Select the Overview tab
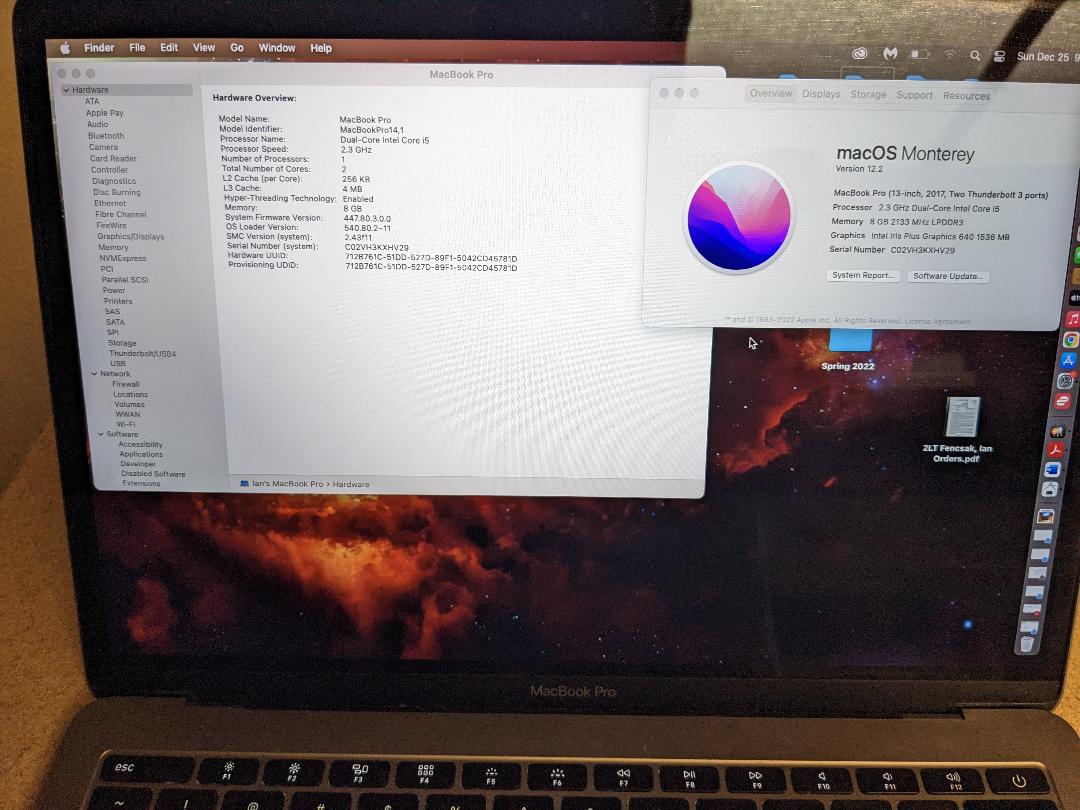This screenshot has width=1080, height=810. pyautogui.click(x=771, y=94)
